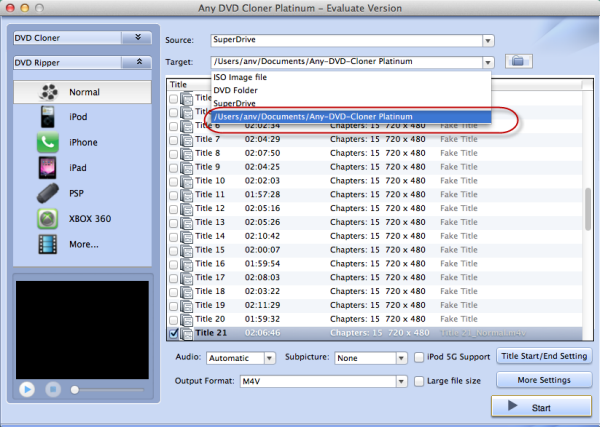The height and width of the screenshot is (427, 600).
Task: Enable iPod 5G Support checkbox
Action: click(419, 357)
